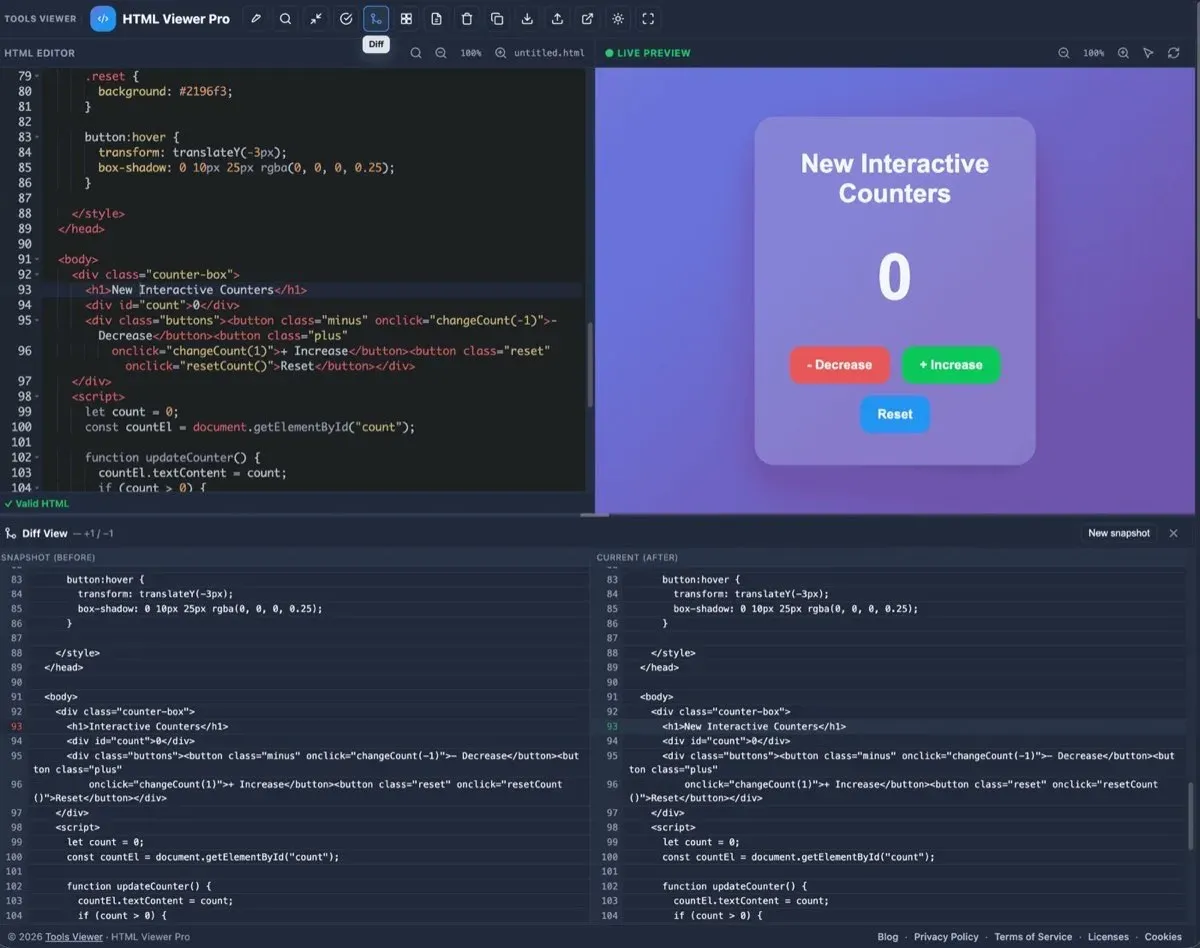
Task: Toggle the Diff tool icon
Action: (376, 19)
